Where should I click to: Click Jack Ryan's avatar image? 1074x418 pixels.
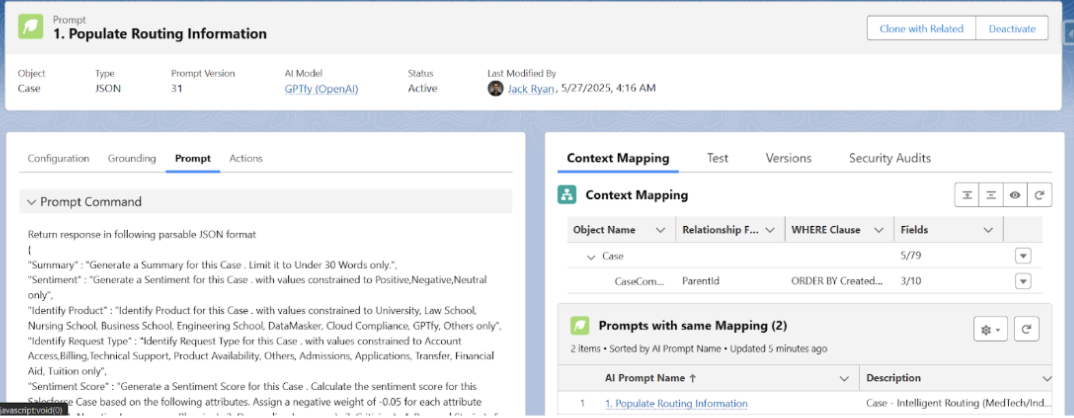click(x=495, y=88)
